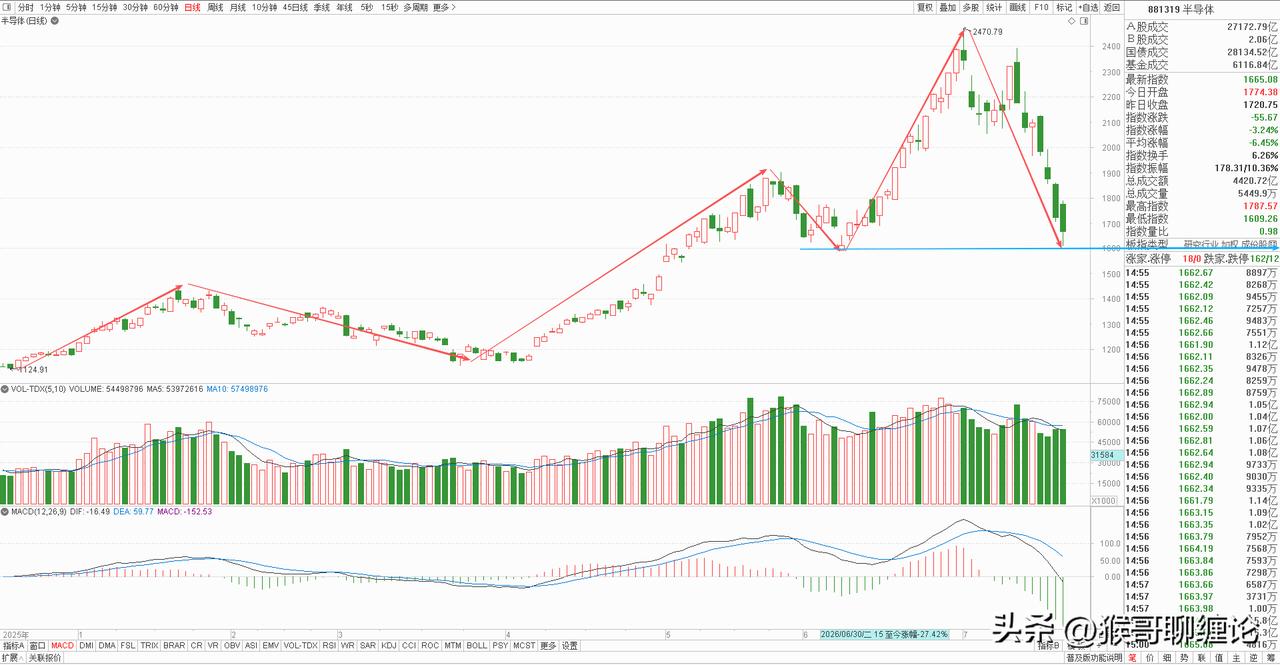Expand the 扩展 panel
Screen dimensions: 1280x665
(x=12, y=657)
